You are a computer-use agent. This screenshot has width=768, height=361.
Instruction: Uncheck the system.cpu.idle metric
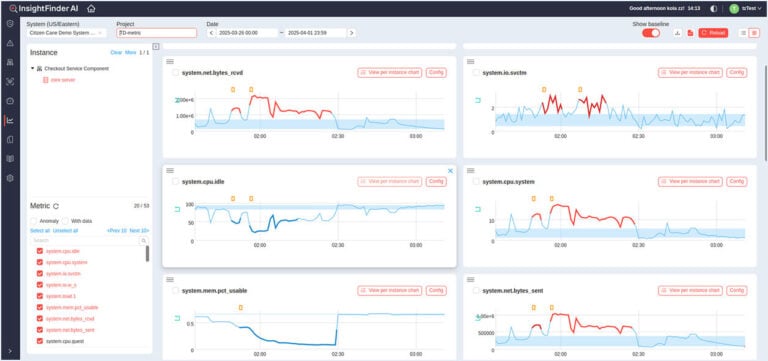pos(40,251)
